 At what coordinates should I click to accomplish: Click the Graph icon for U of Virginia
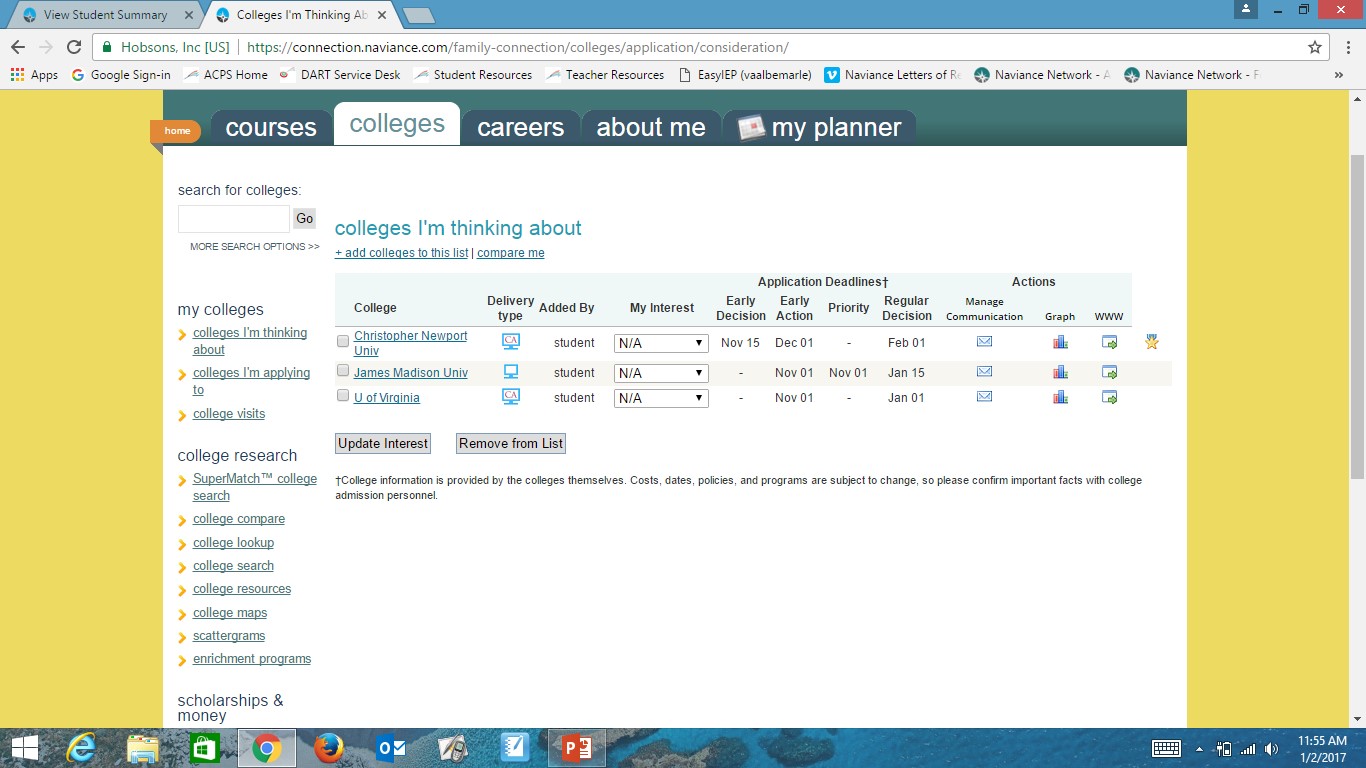1060,397
